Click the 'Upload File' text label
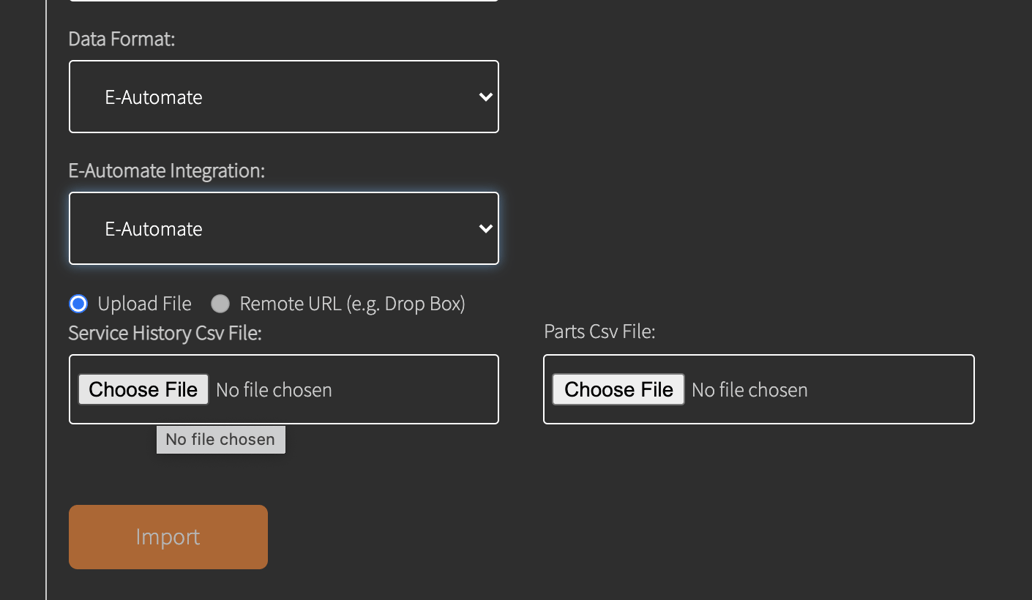 [144, 303]
